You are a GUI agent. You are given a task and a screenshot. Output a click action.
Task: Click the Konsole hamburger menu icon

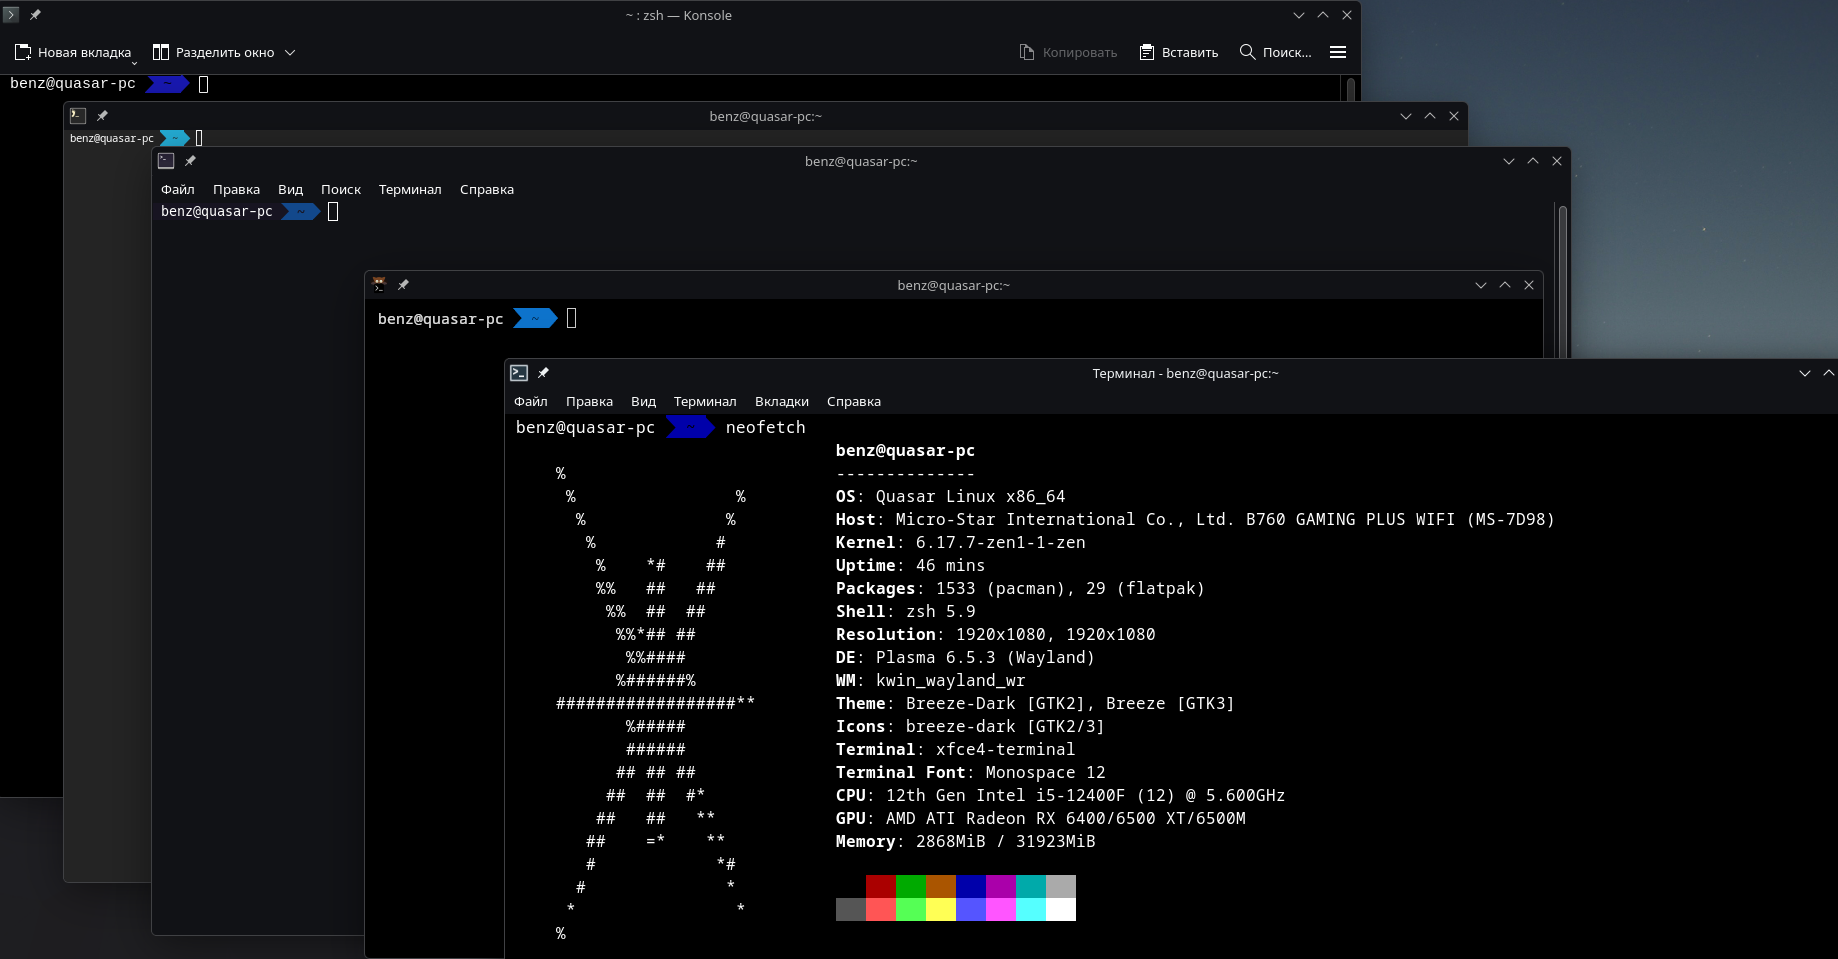[x=1337, y=52]
